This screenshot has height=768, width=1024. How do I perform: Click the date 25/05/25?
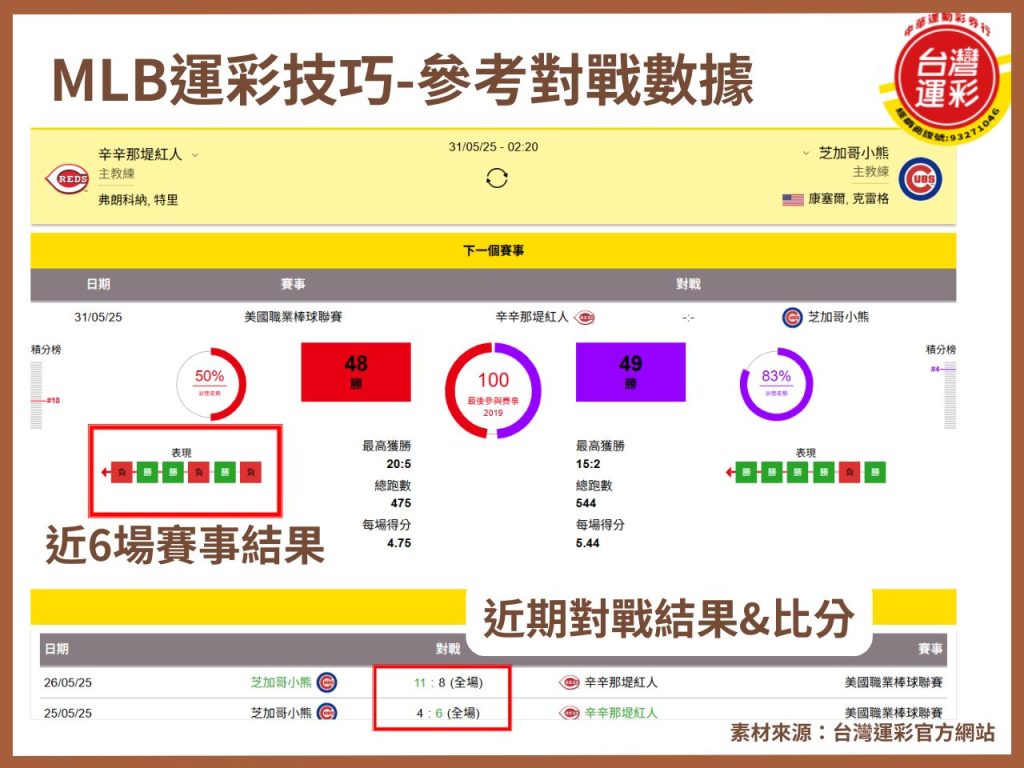(x=68, y=714)
